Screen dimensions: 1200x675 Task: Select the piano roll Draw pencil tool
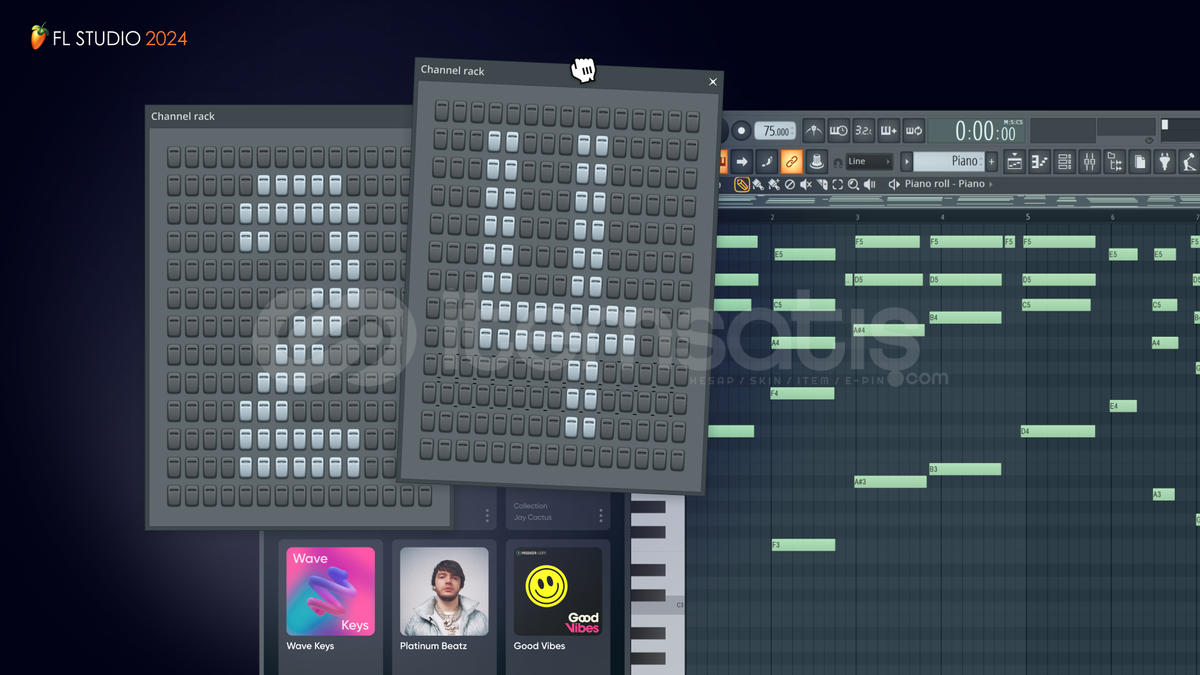(742, 184)
